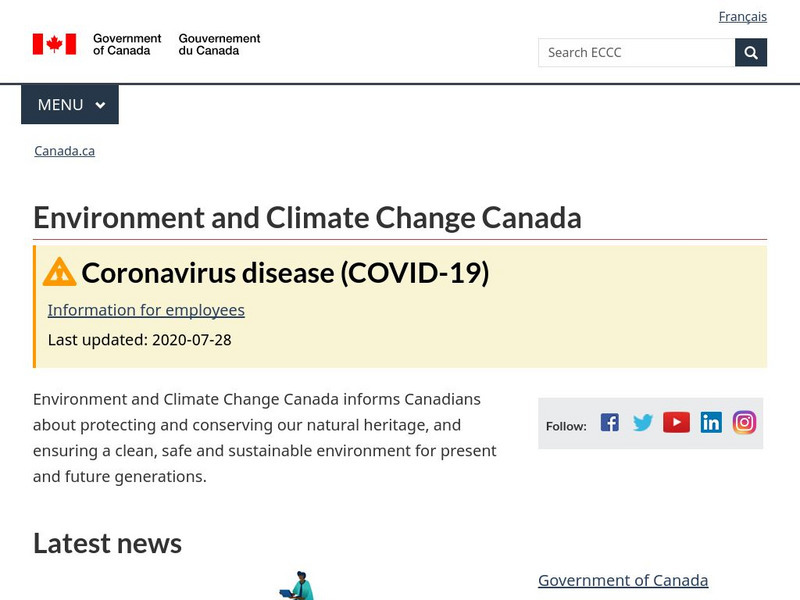This screenshot has width=800, height=600.
Task: Click the orange warning triangle icon
Action: (60, 272)
